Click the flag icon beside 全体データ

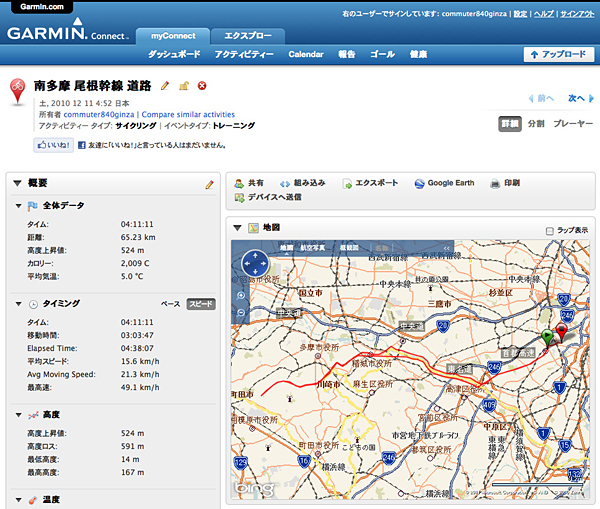click(33, 206)
